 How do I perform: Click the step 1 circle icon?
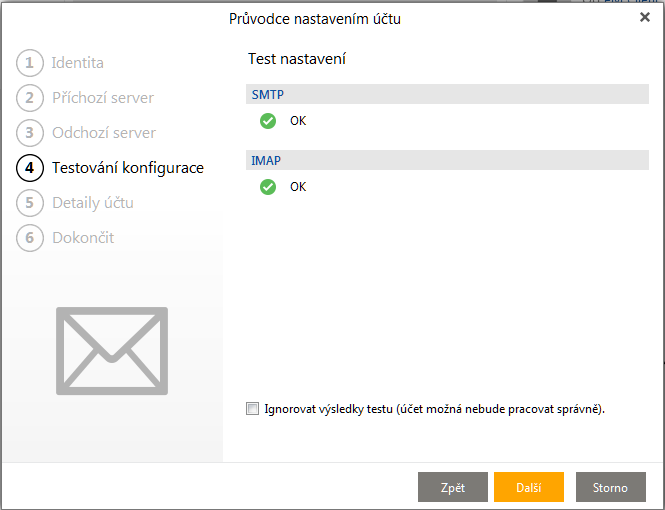click(30, 63)
